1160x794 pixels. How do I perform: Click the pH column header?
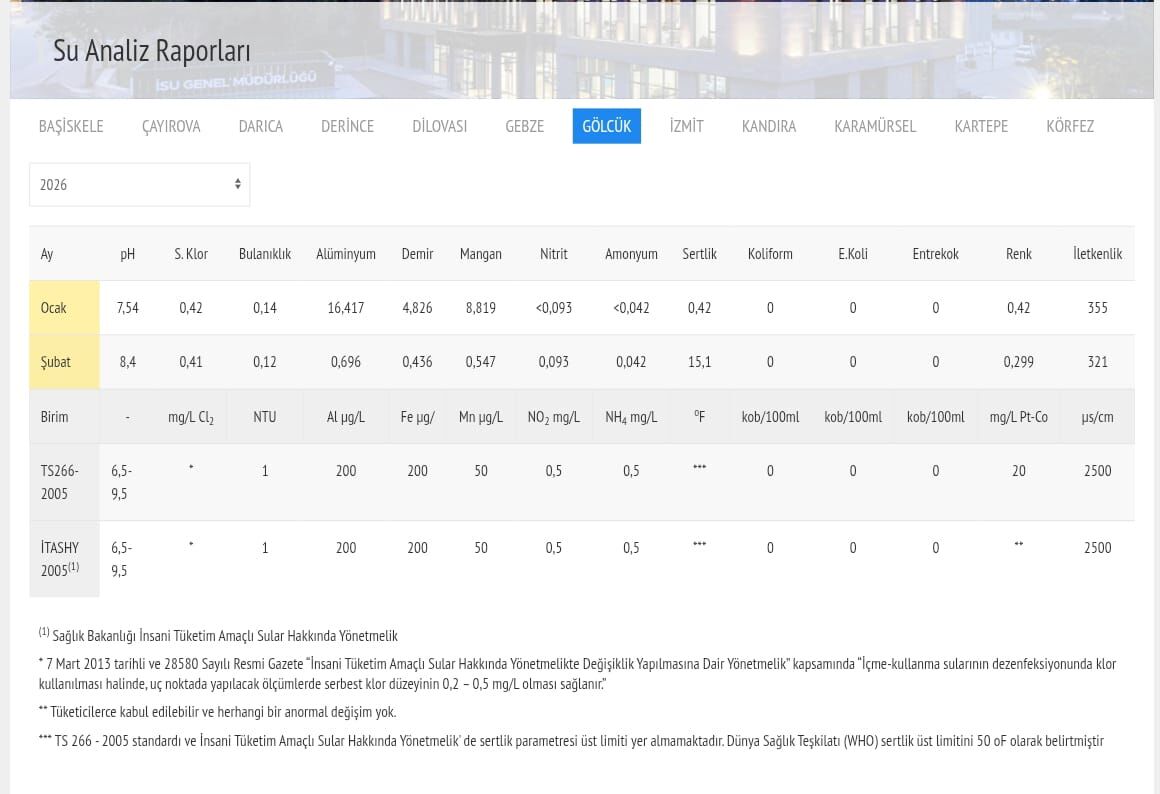127,254
